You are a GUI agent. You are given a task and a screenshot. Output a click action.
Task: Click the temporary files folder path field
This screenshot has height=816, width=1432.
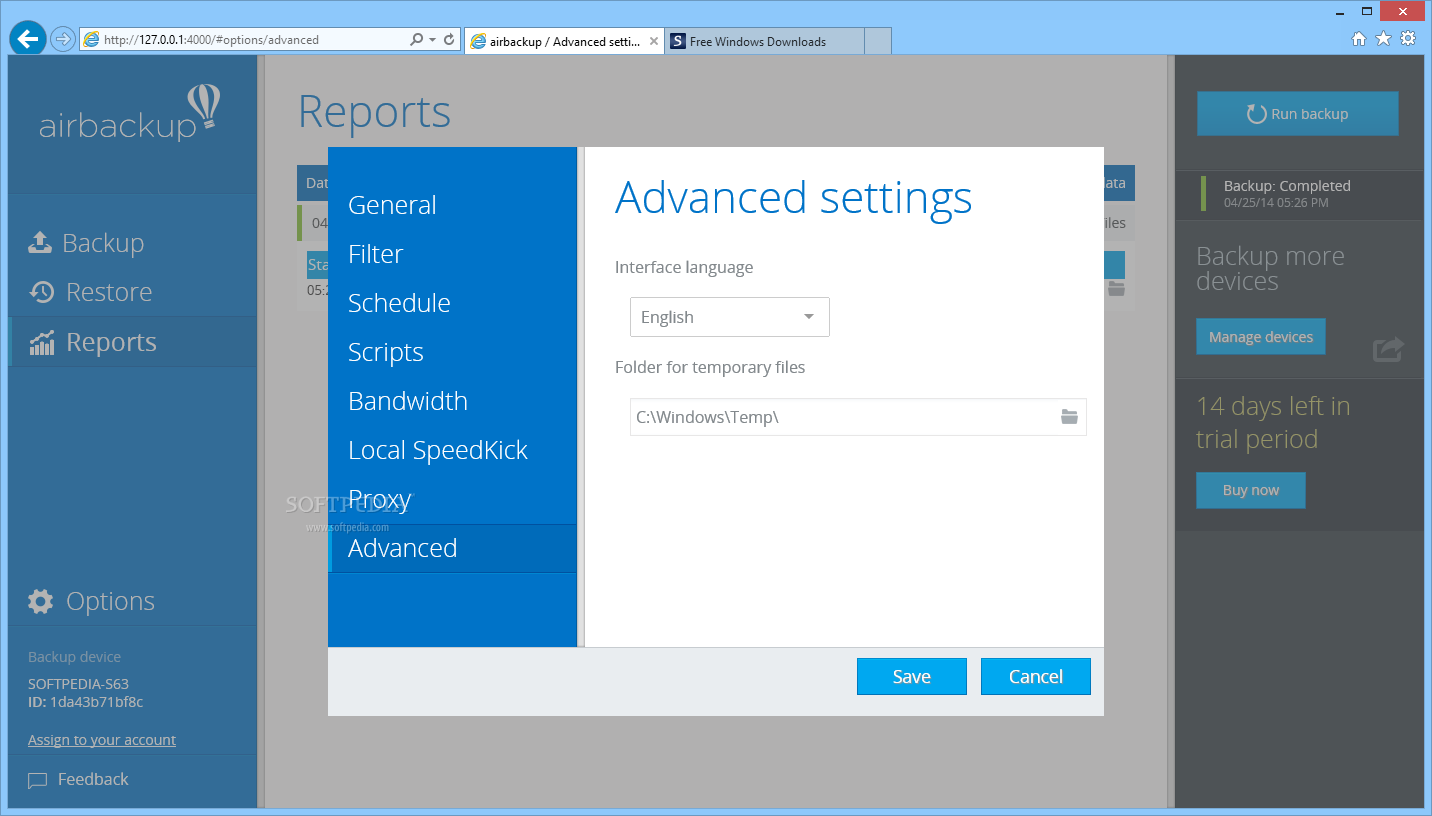tap(858, 417)
